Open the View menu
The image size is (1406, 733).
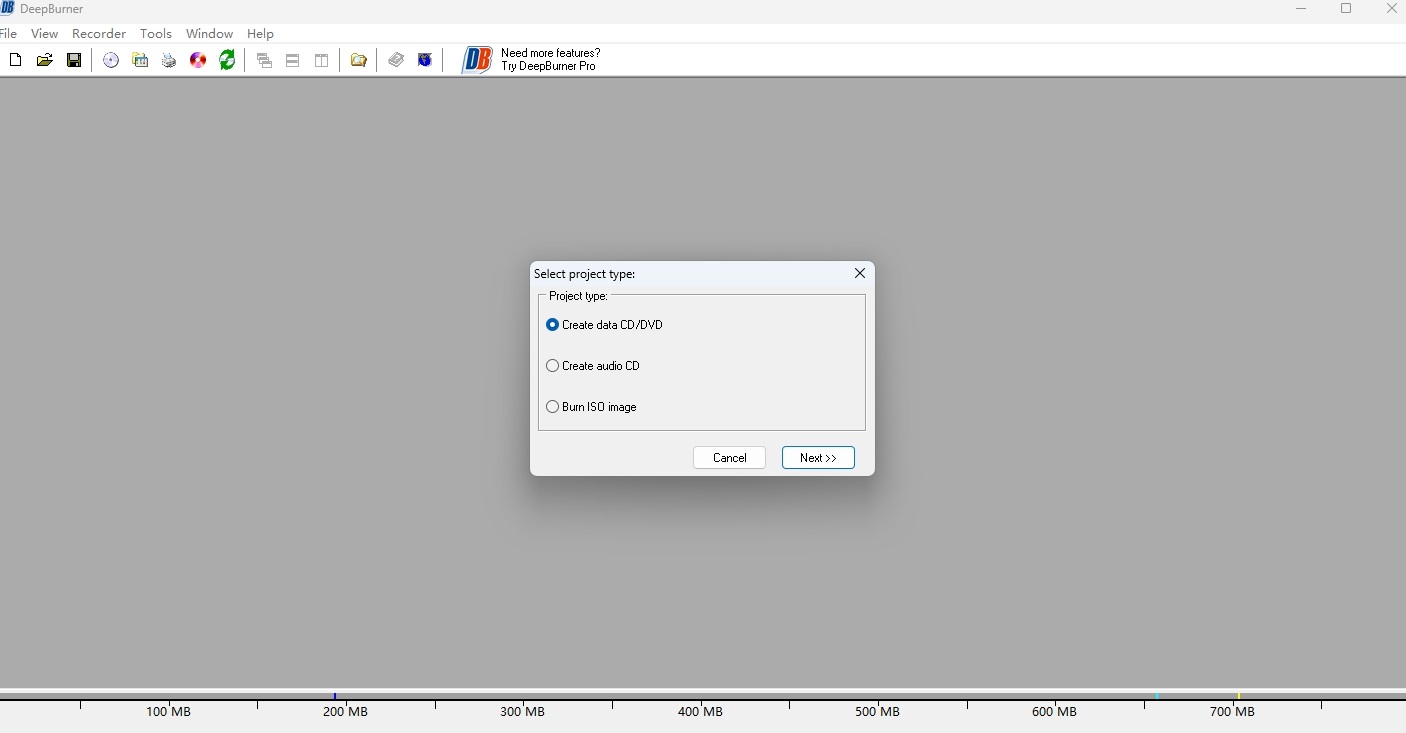[44, 34]
